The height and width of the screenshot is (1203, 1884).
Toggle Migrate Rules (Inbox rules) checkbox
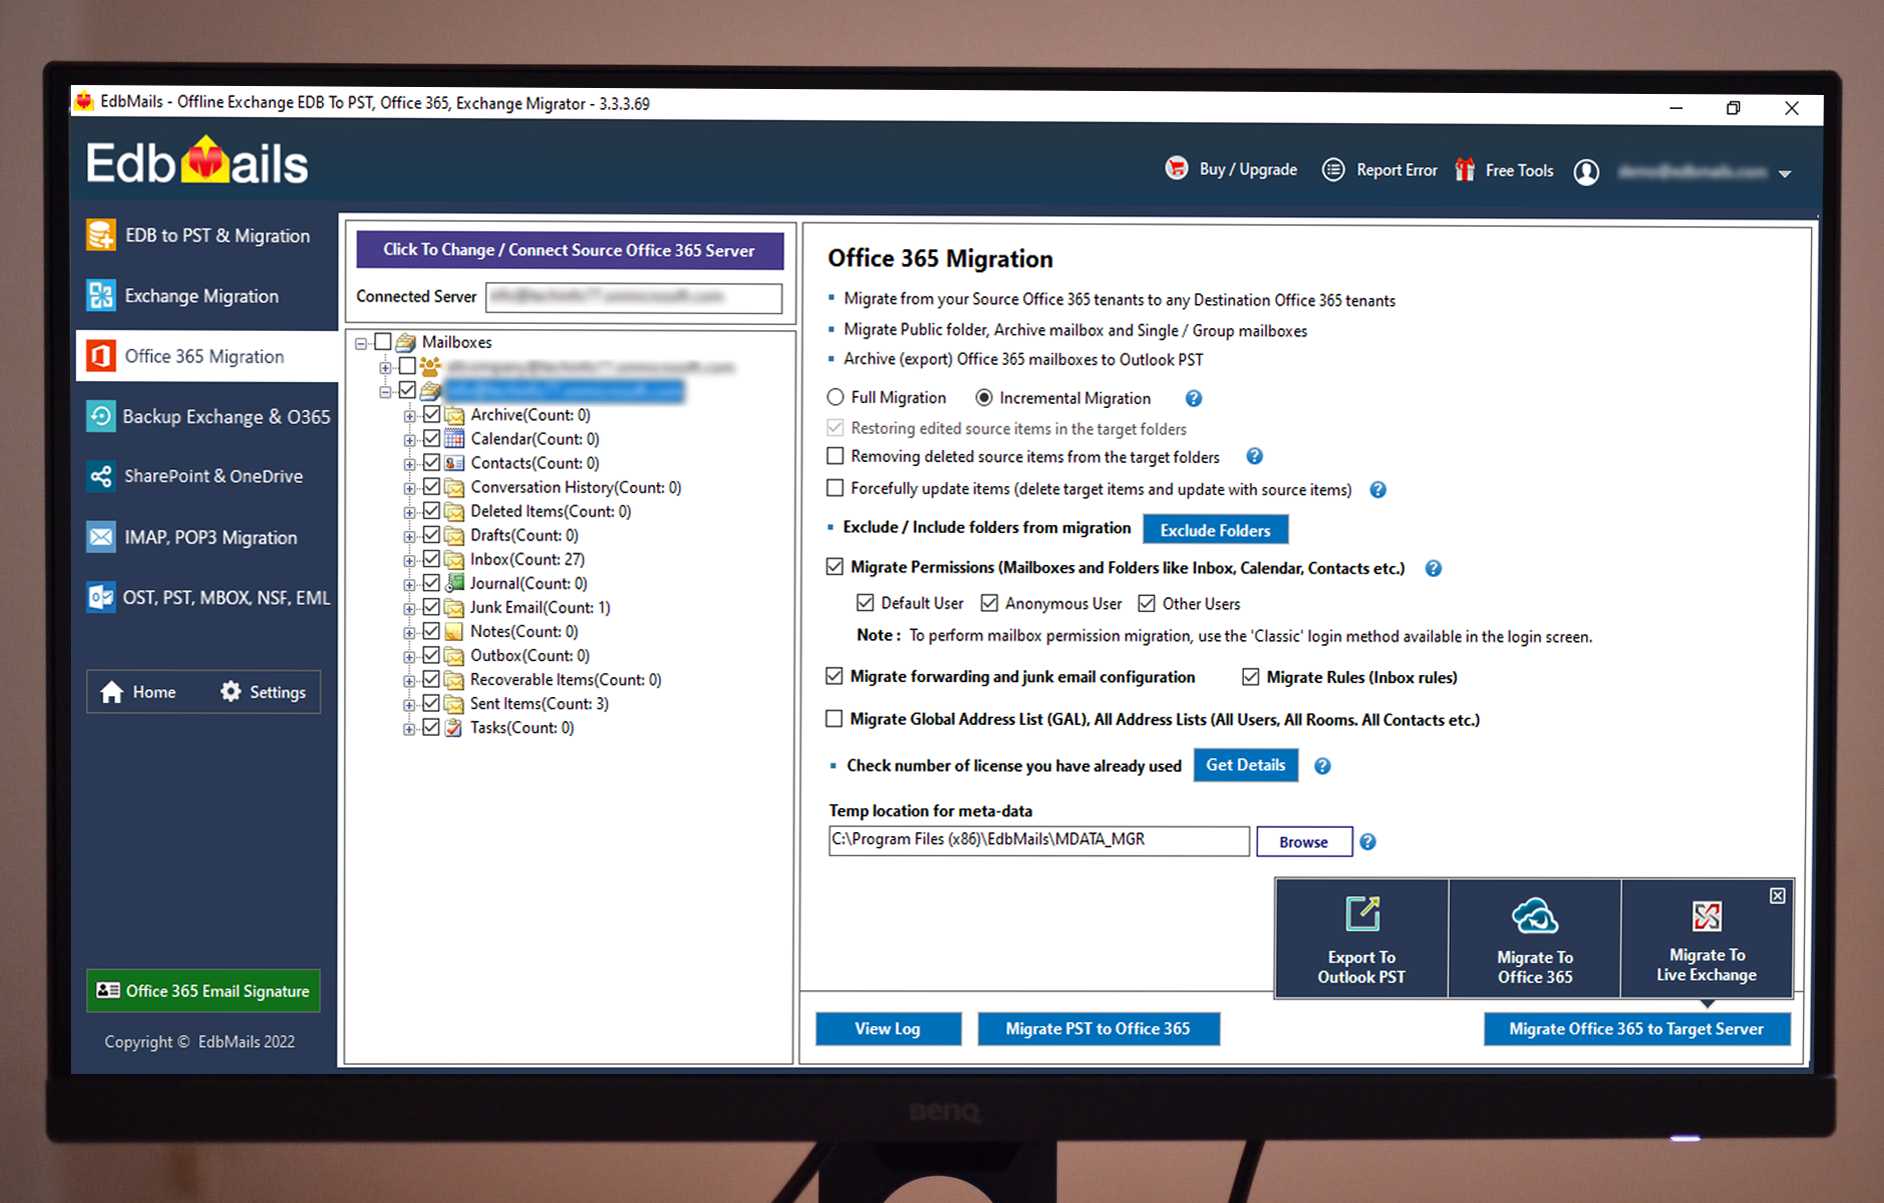(1250, 677)
